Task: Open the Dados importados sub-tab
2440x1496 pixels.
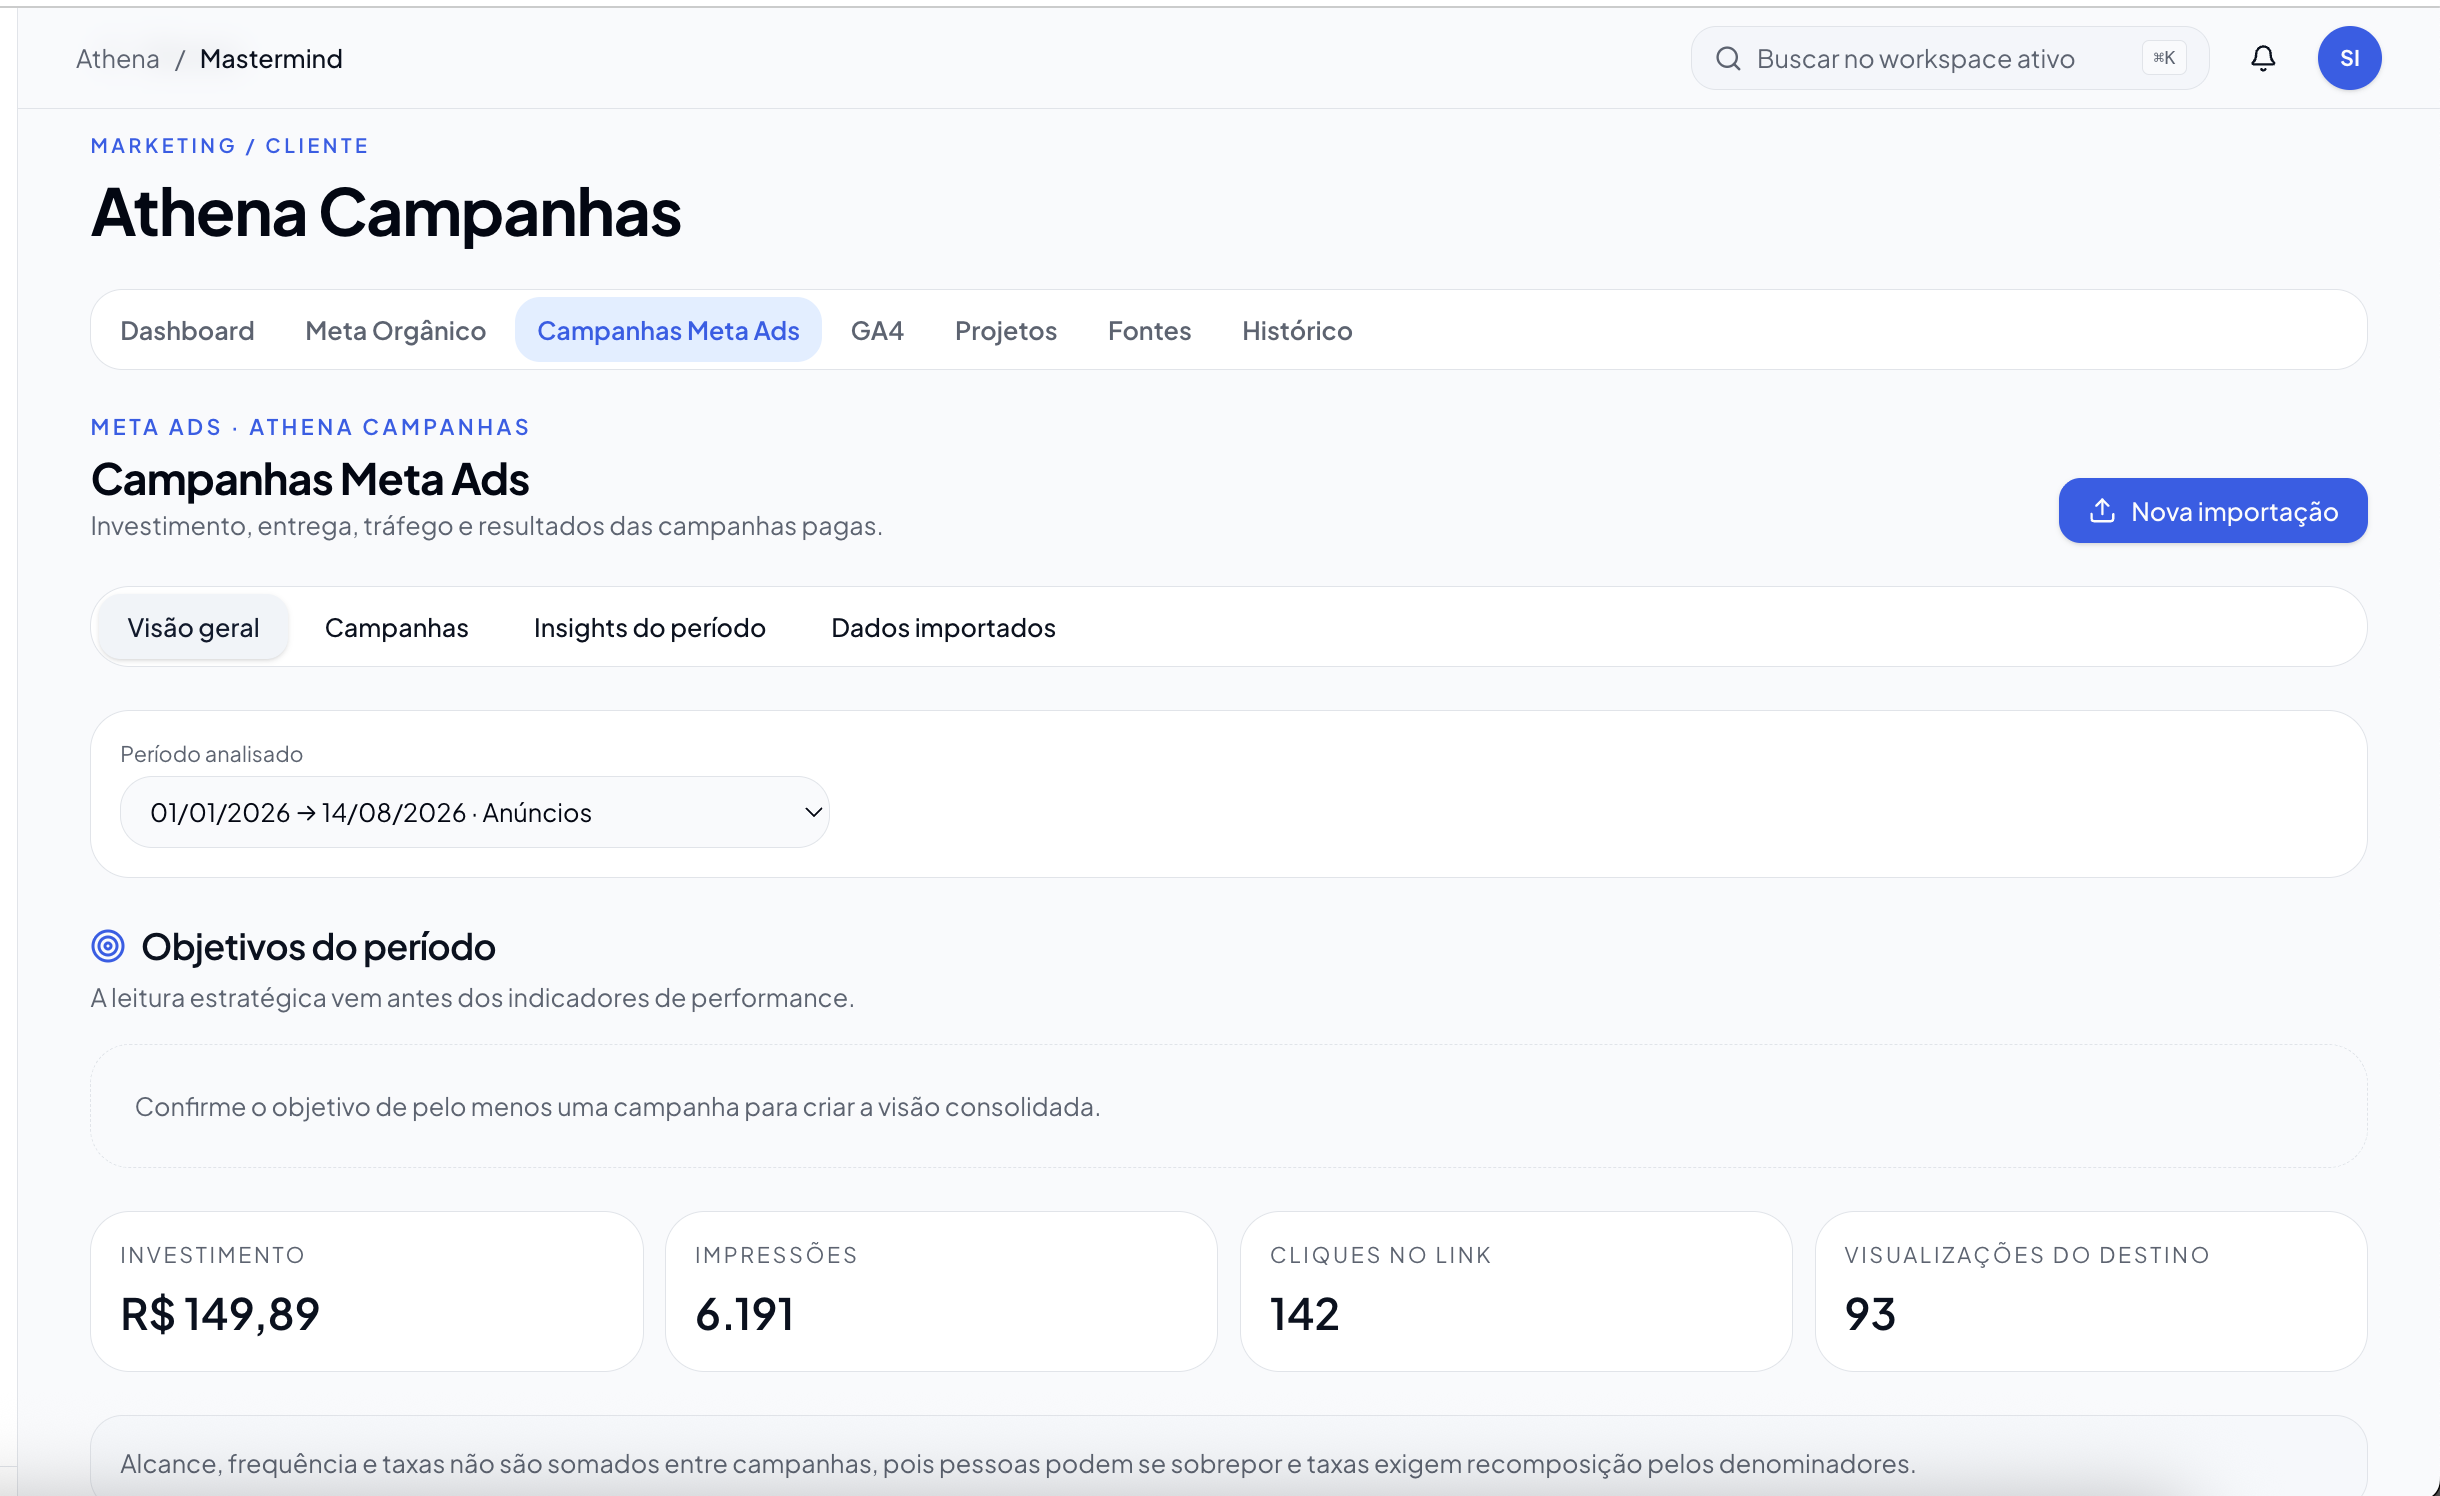Action: 943,627
